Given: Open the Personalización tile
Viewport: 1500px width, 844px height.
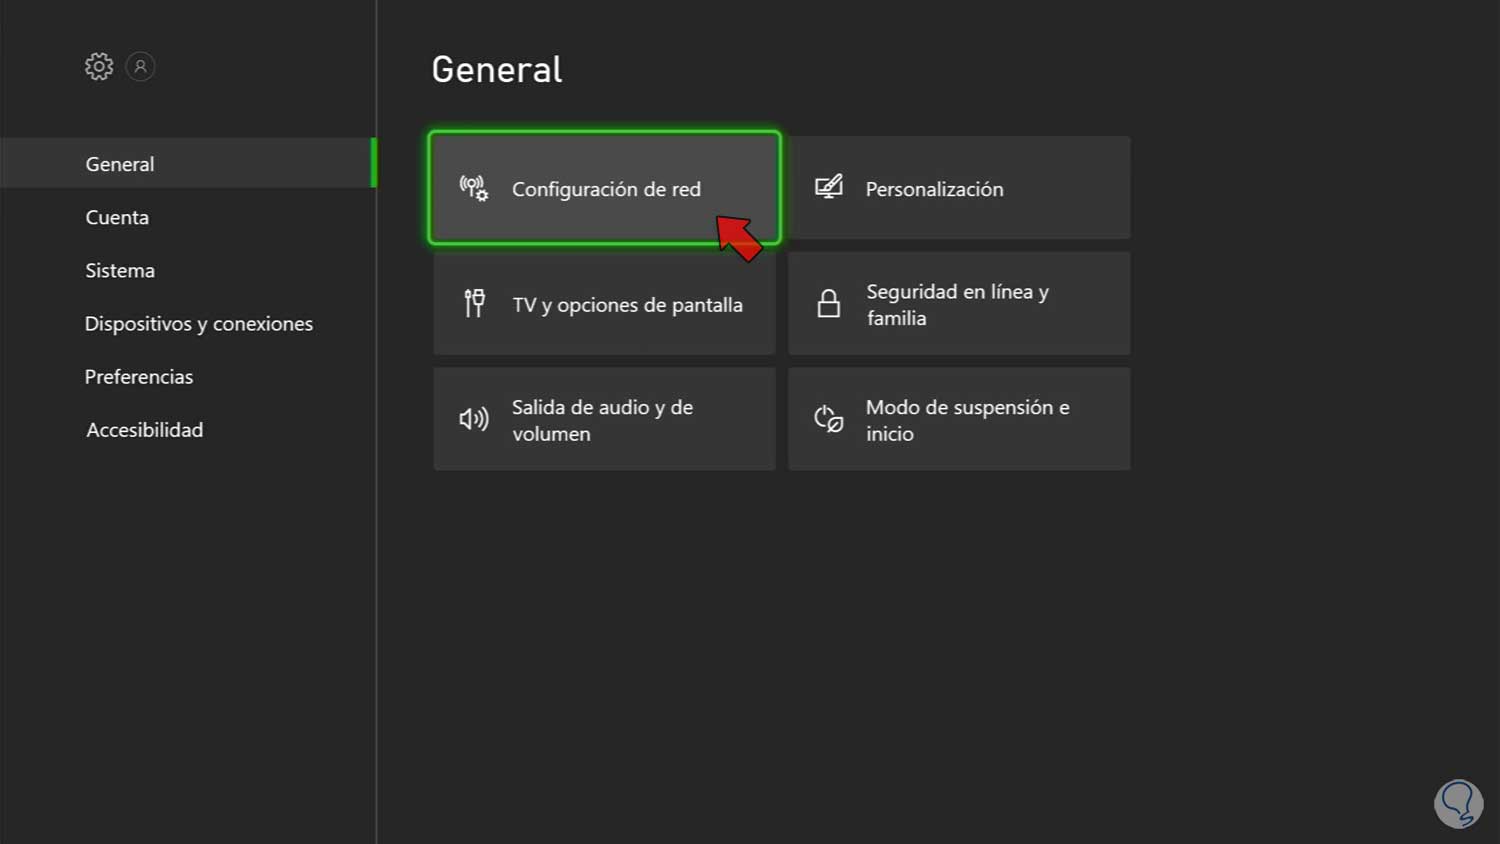Looking at the screenshot, I should pos(958,188).
